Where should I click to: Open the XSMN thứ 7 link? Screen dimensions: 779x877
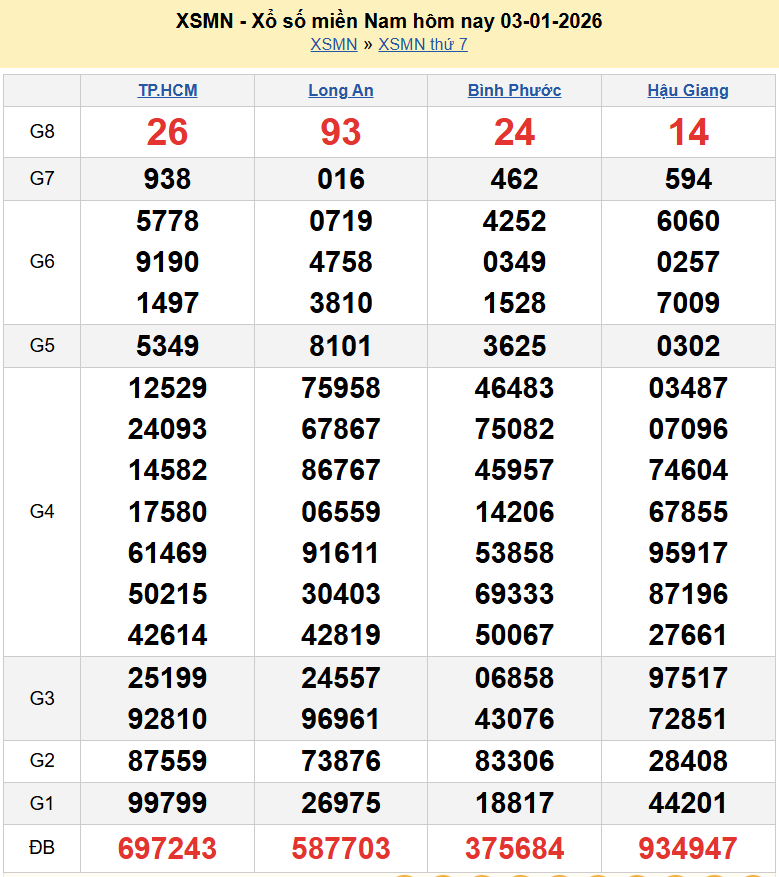pyautogui.click(x=423, y=44)
